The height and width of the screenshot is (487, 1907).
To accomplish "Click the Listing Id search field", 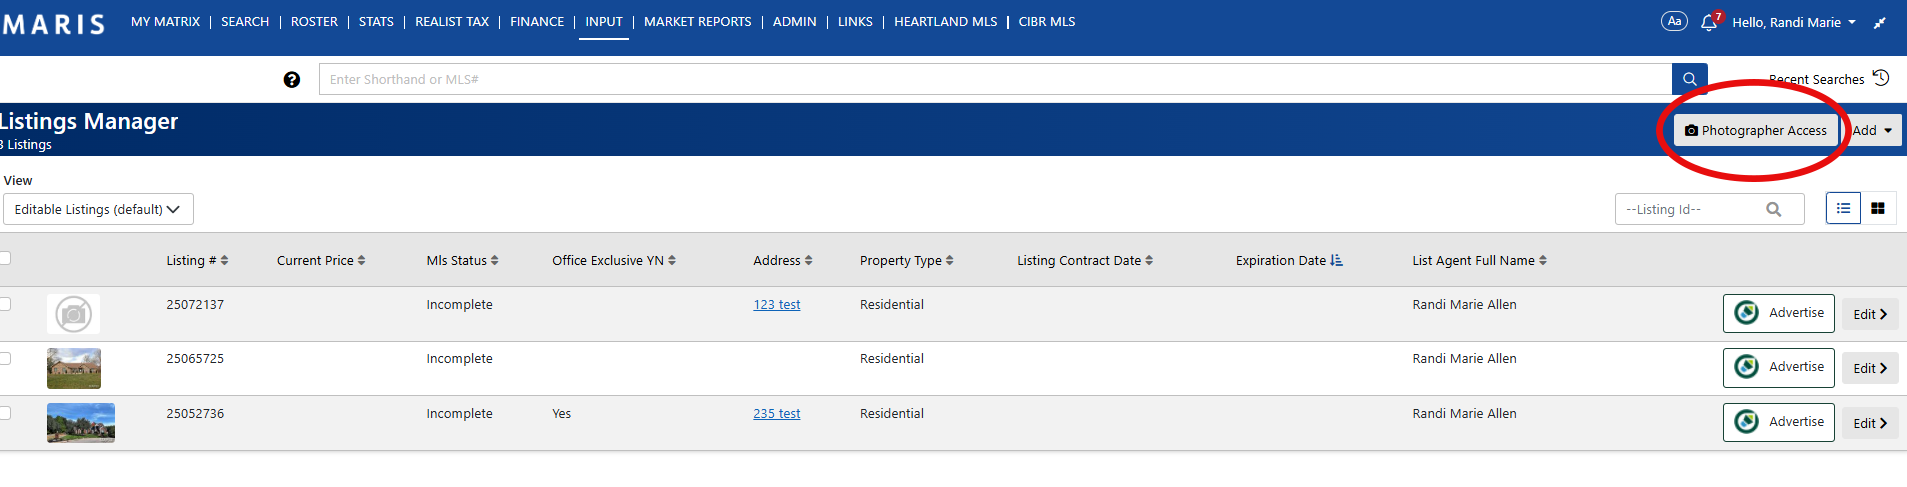I will click(x=1690, y=209).
